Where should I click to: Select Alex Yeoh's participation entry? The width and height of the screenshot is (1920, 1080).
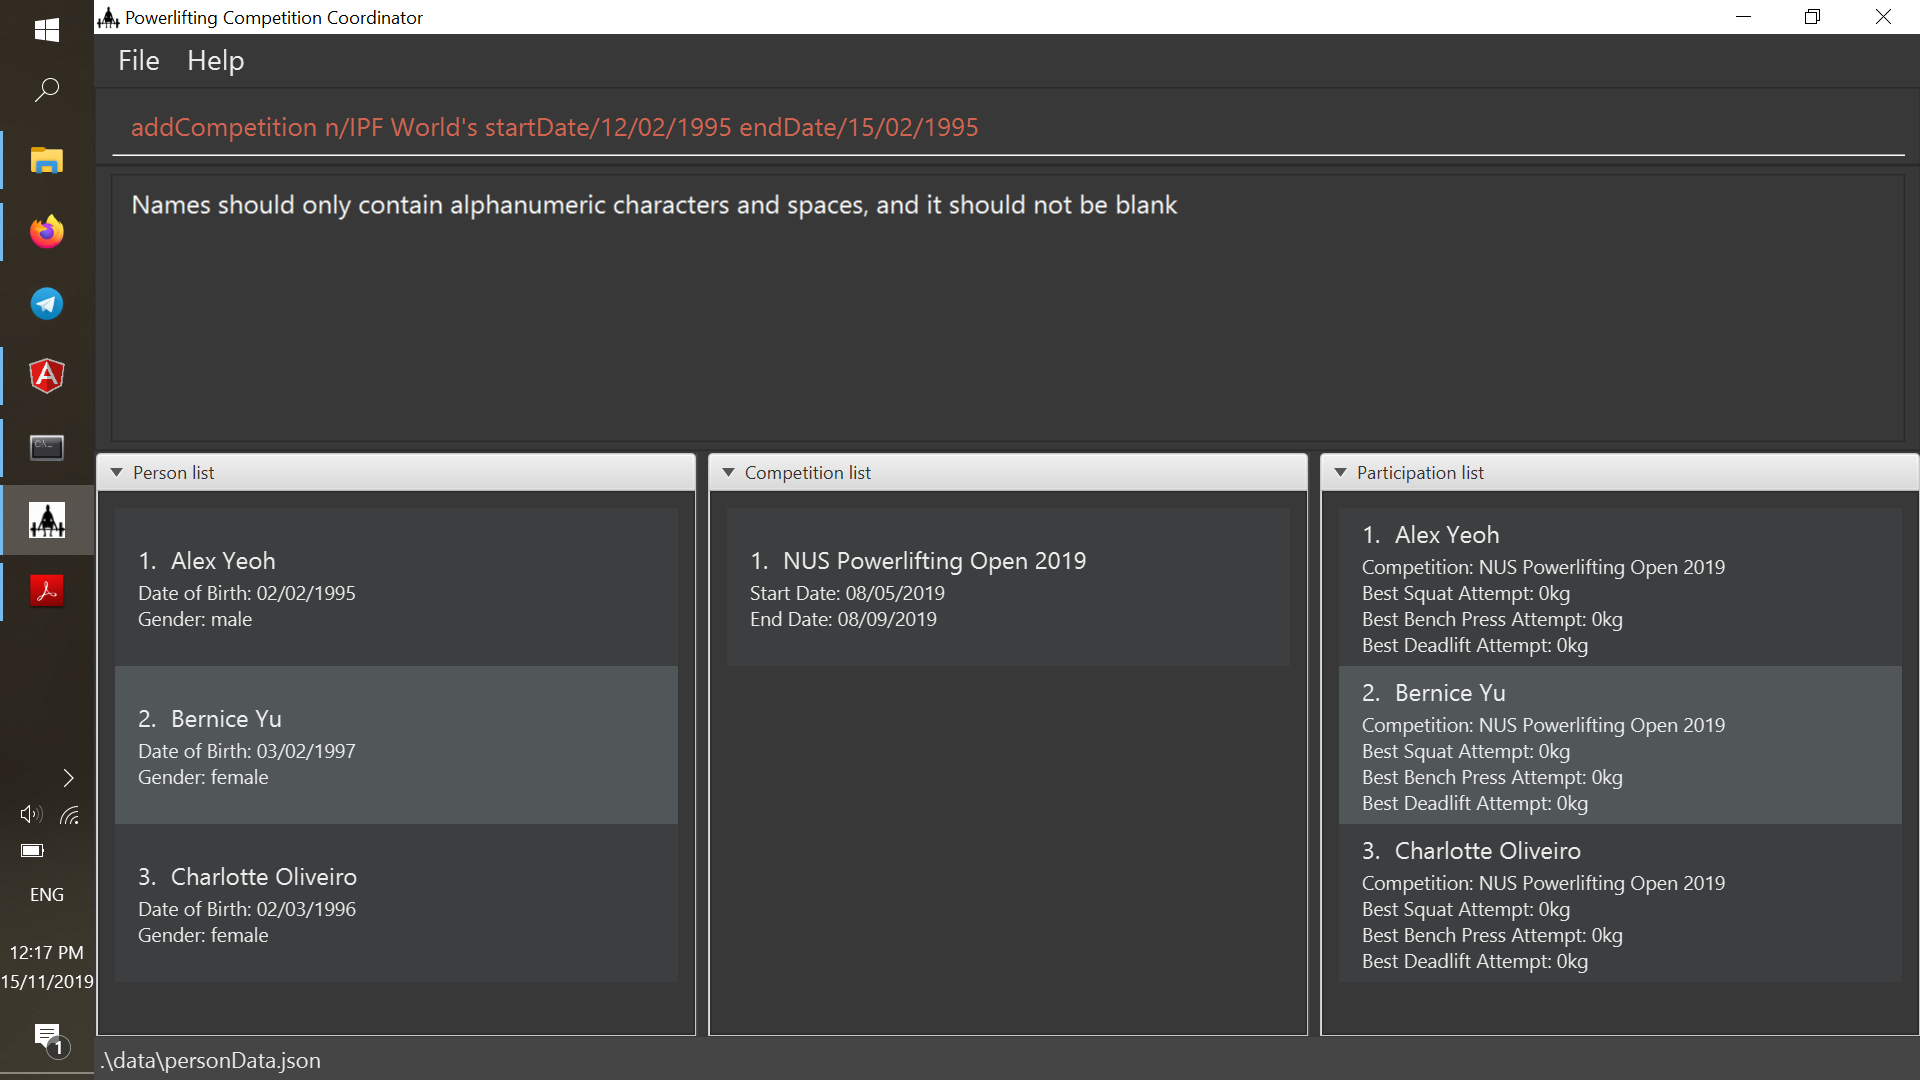tap(1619, 588)
